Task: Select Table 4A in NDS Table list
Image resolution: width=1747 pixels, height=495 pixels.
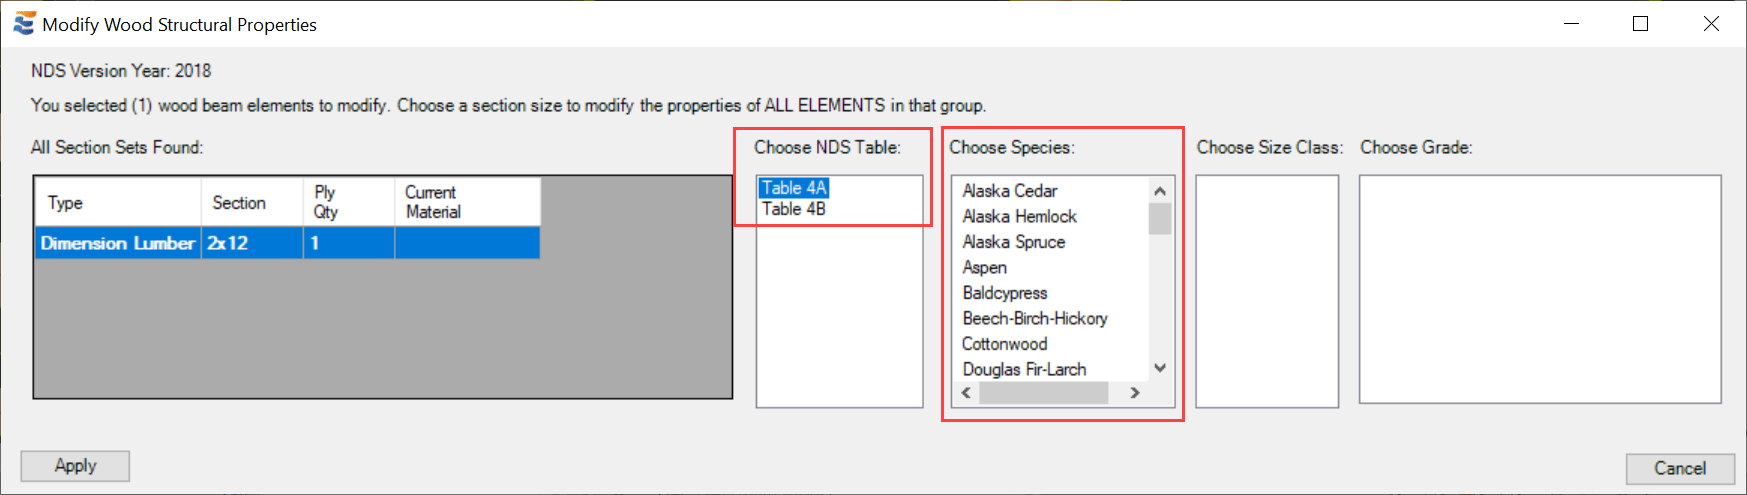Action: [x=794, y=188]
